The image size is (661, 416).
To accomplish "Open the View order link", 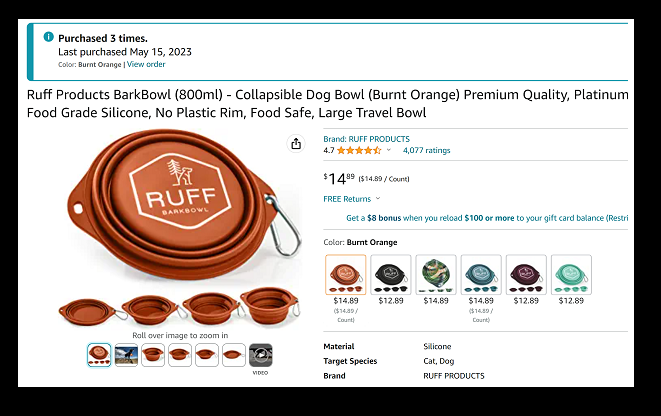I will [146, 64].
